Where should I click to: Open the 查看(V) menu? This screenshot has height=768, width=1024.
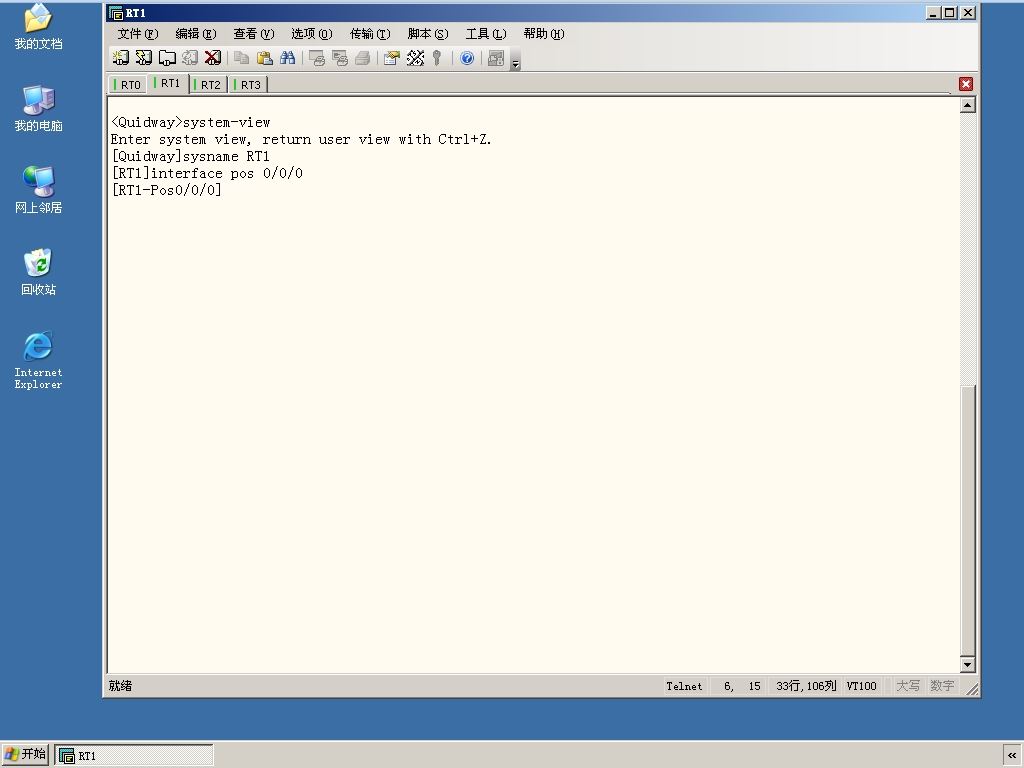[254, 34]
